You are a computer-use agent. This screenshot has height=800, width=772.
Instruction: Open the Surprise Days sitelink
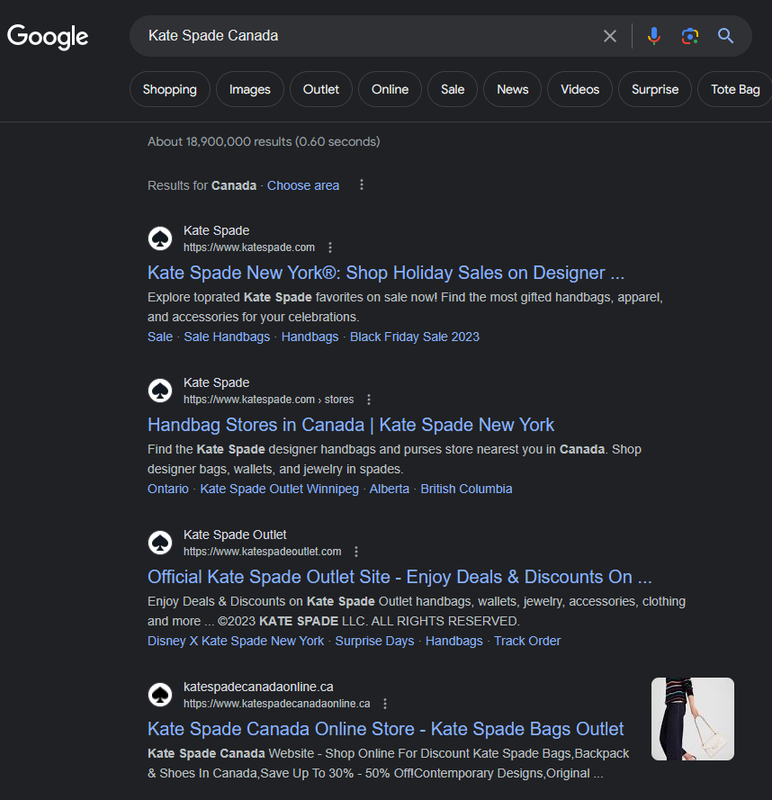click(x=375, y=641)
